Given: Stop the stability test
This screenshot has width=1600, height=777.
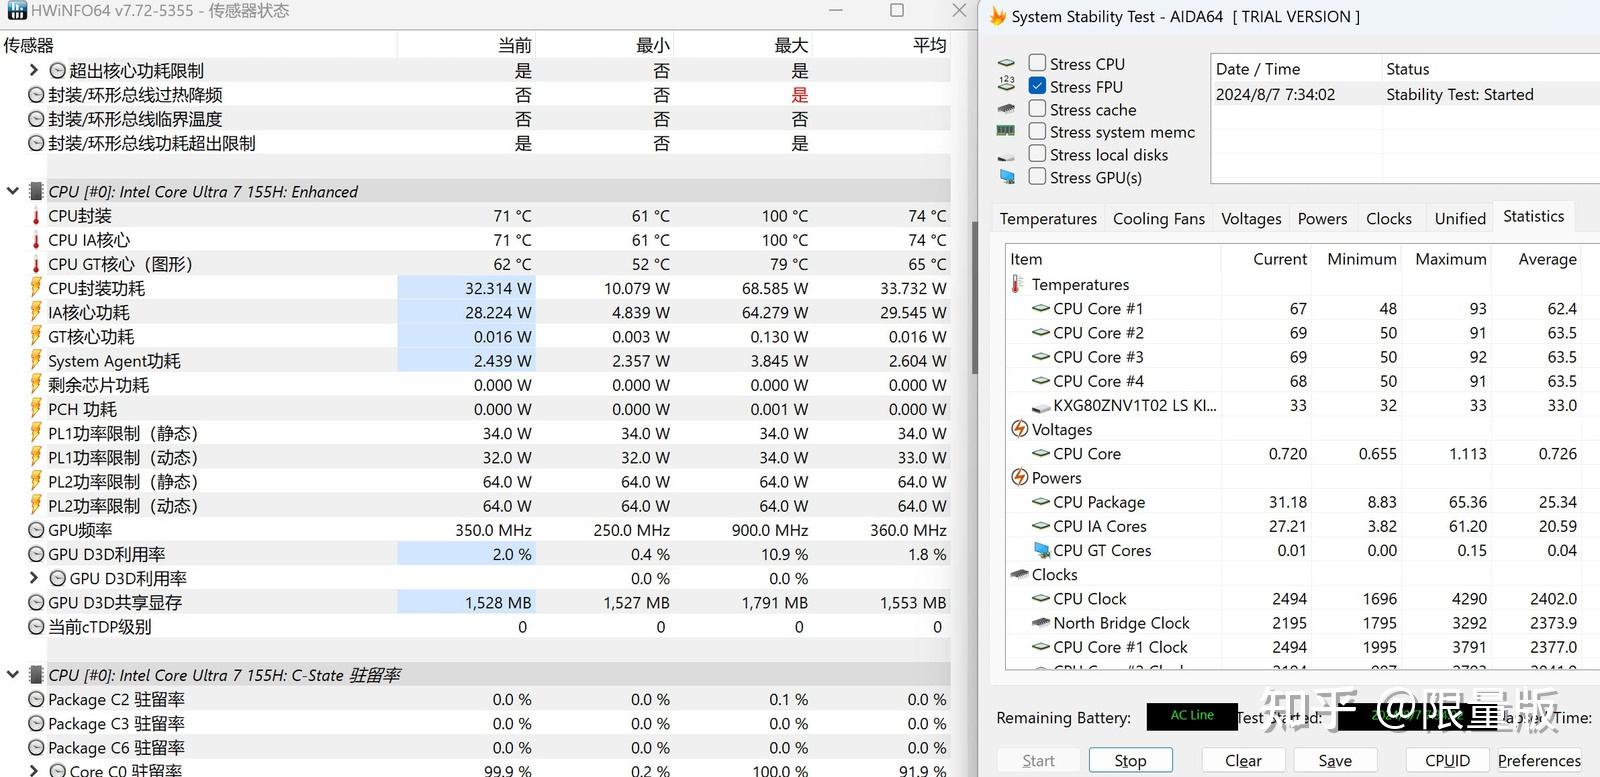Looking at the screenshot, I should 1130,761.
